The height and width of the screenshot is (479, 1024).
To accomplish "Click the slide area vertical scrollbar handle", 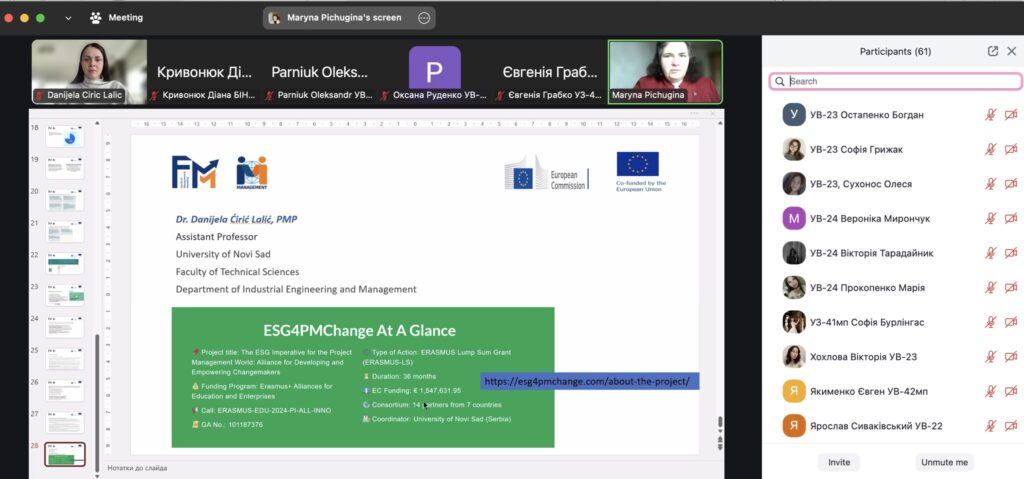I will click(x=720, y=422).
